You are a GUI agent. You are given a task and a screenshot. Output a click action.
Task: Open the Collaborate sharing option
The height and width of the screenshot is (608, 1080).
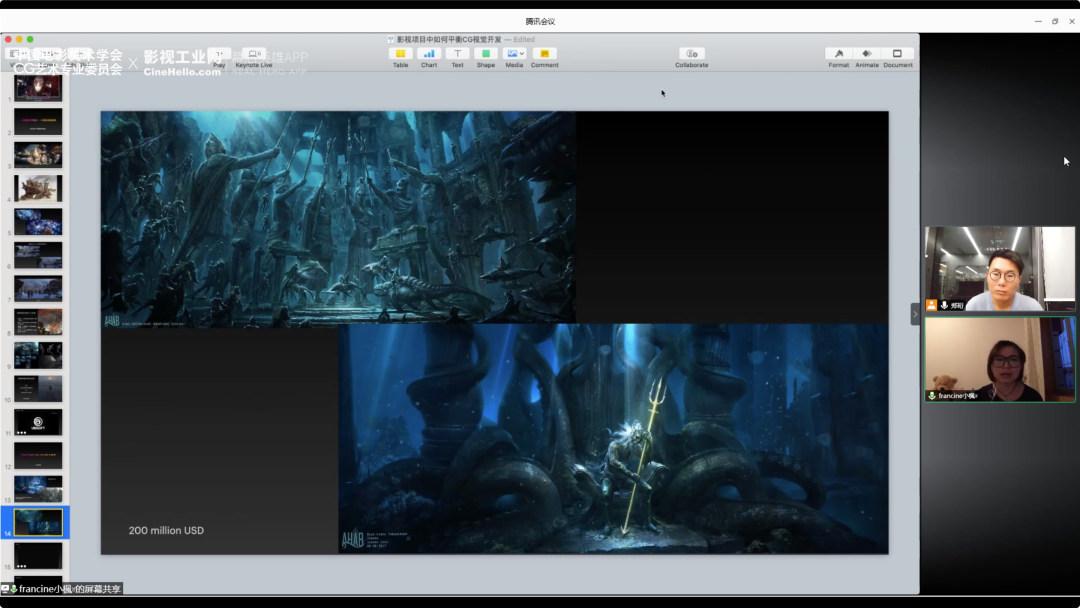pyautogui.click(x=691, y=54)
